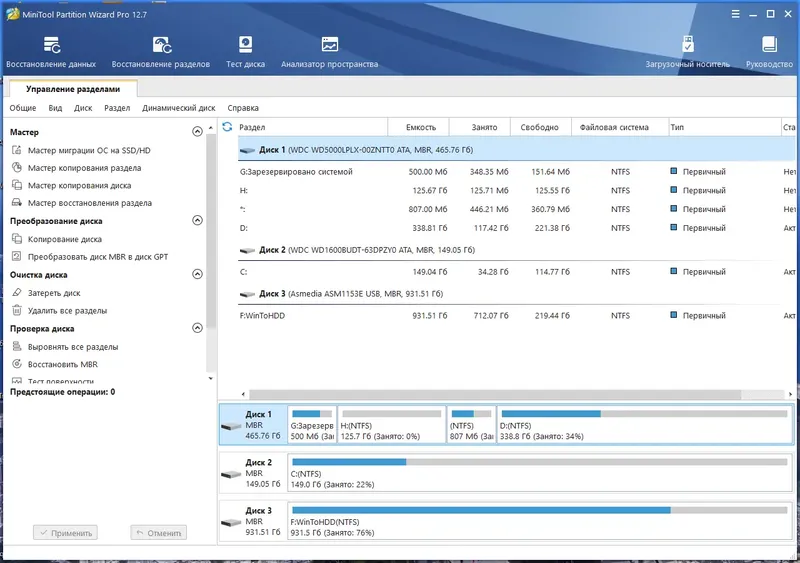This screenshot has width=800, height=563.
Task: Open the Справка menu
Action: click(243, 108)
